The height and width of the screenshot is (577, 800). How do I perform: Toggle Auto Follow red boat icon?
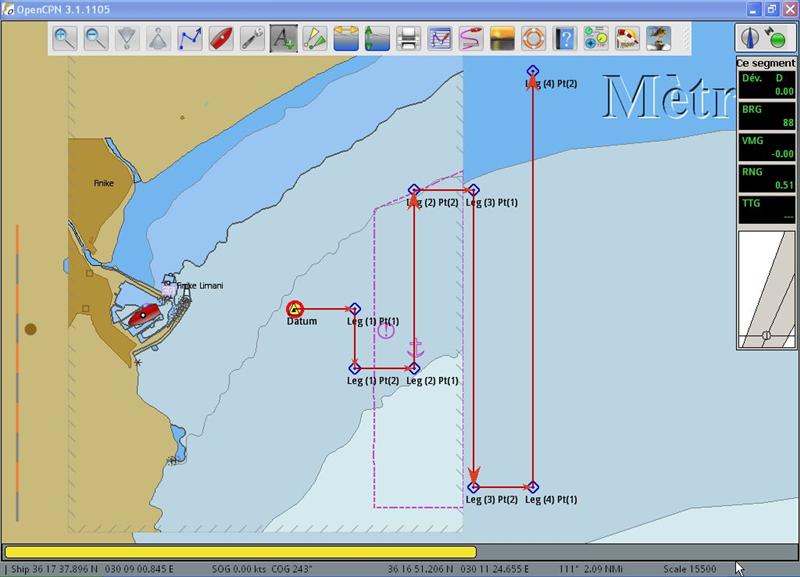(x=221, y=39)
